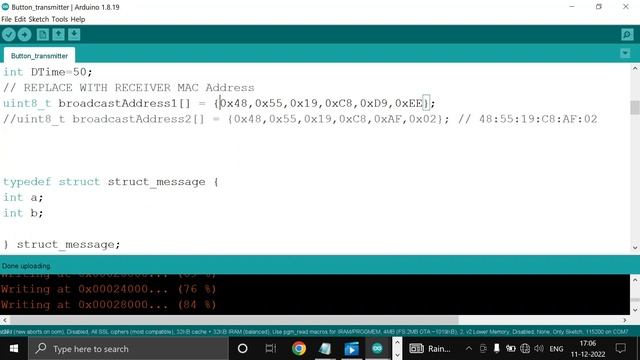Open the Windows Start menu

coord(14,349)
